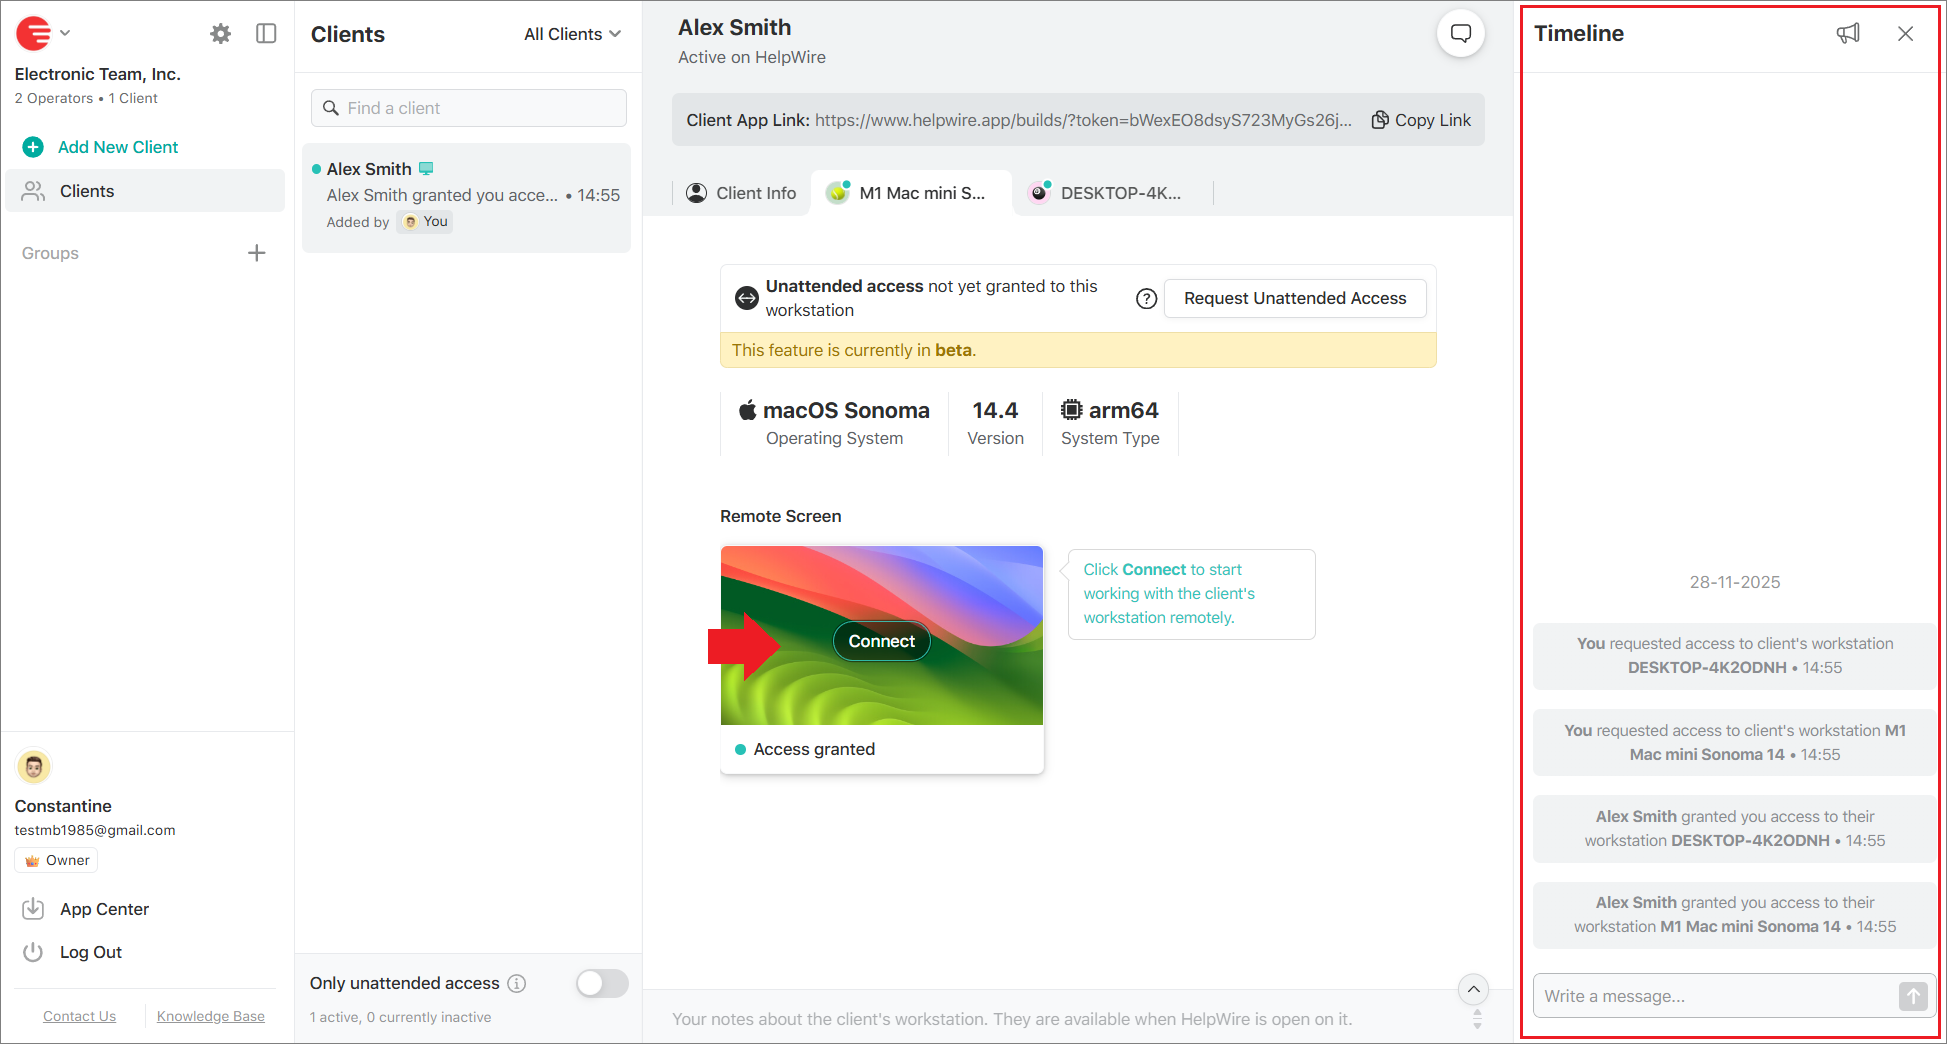The height and width of the screenshot is (1044, 1947).
Task: Switch to the Client Info tab
Action: click(742, 193)
